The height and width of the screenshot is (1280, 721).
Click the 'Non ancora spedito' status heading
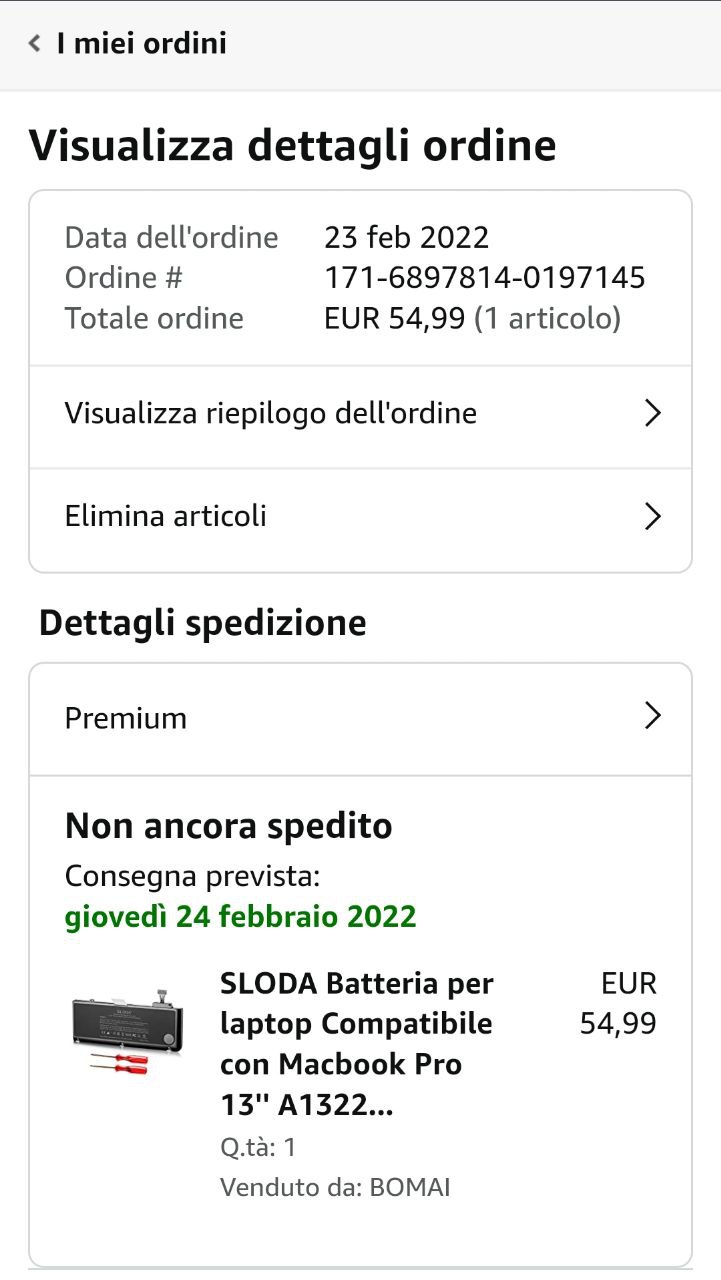(x=228, y=826)
